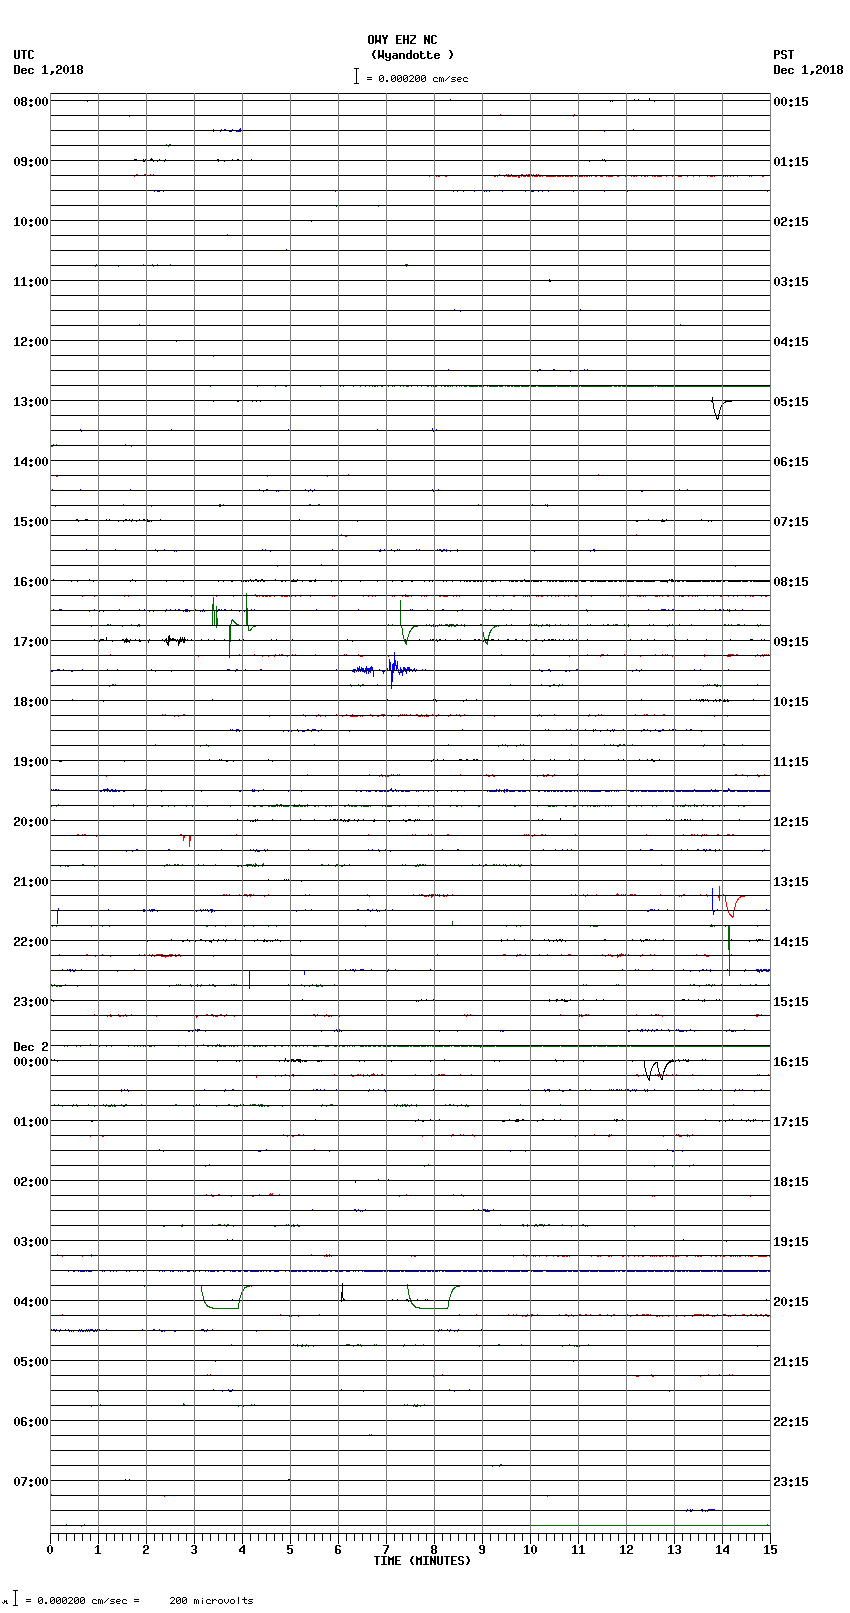Viewport: 850px width, 1613px height.
Task: Select the 03:00 UTC row label
Action: (31, 1242)
